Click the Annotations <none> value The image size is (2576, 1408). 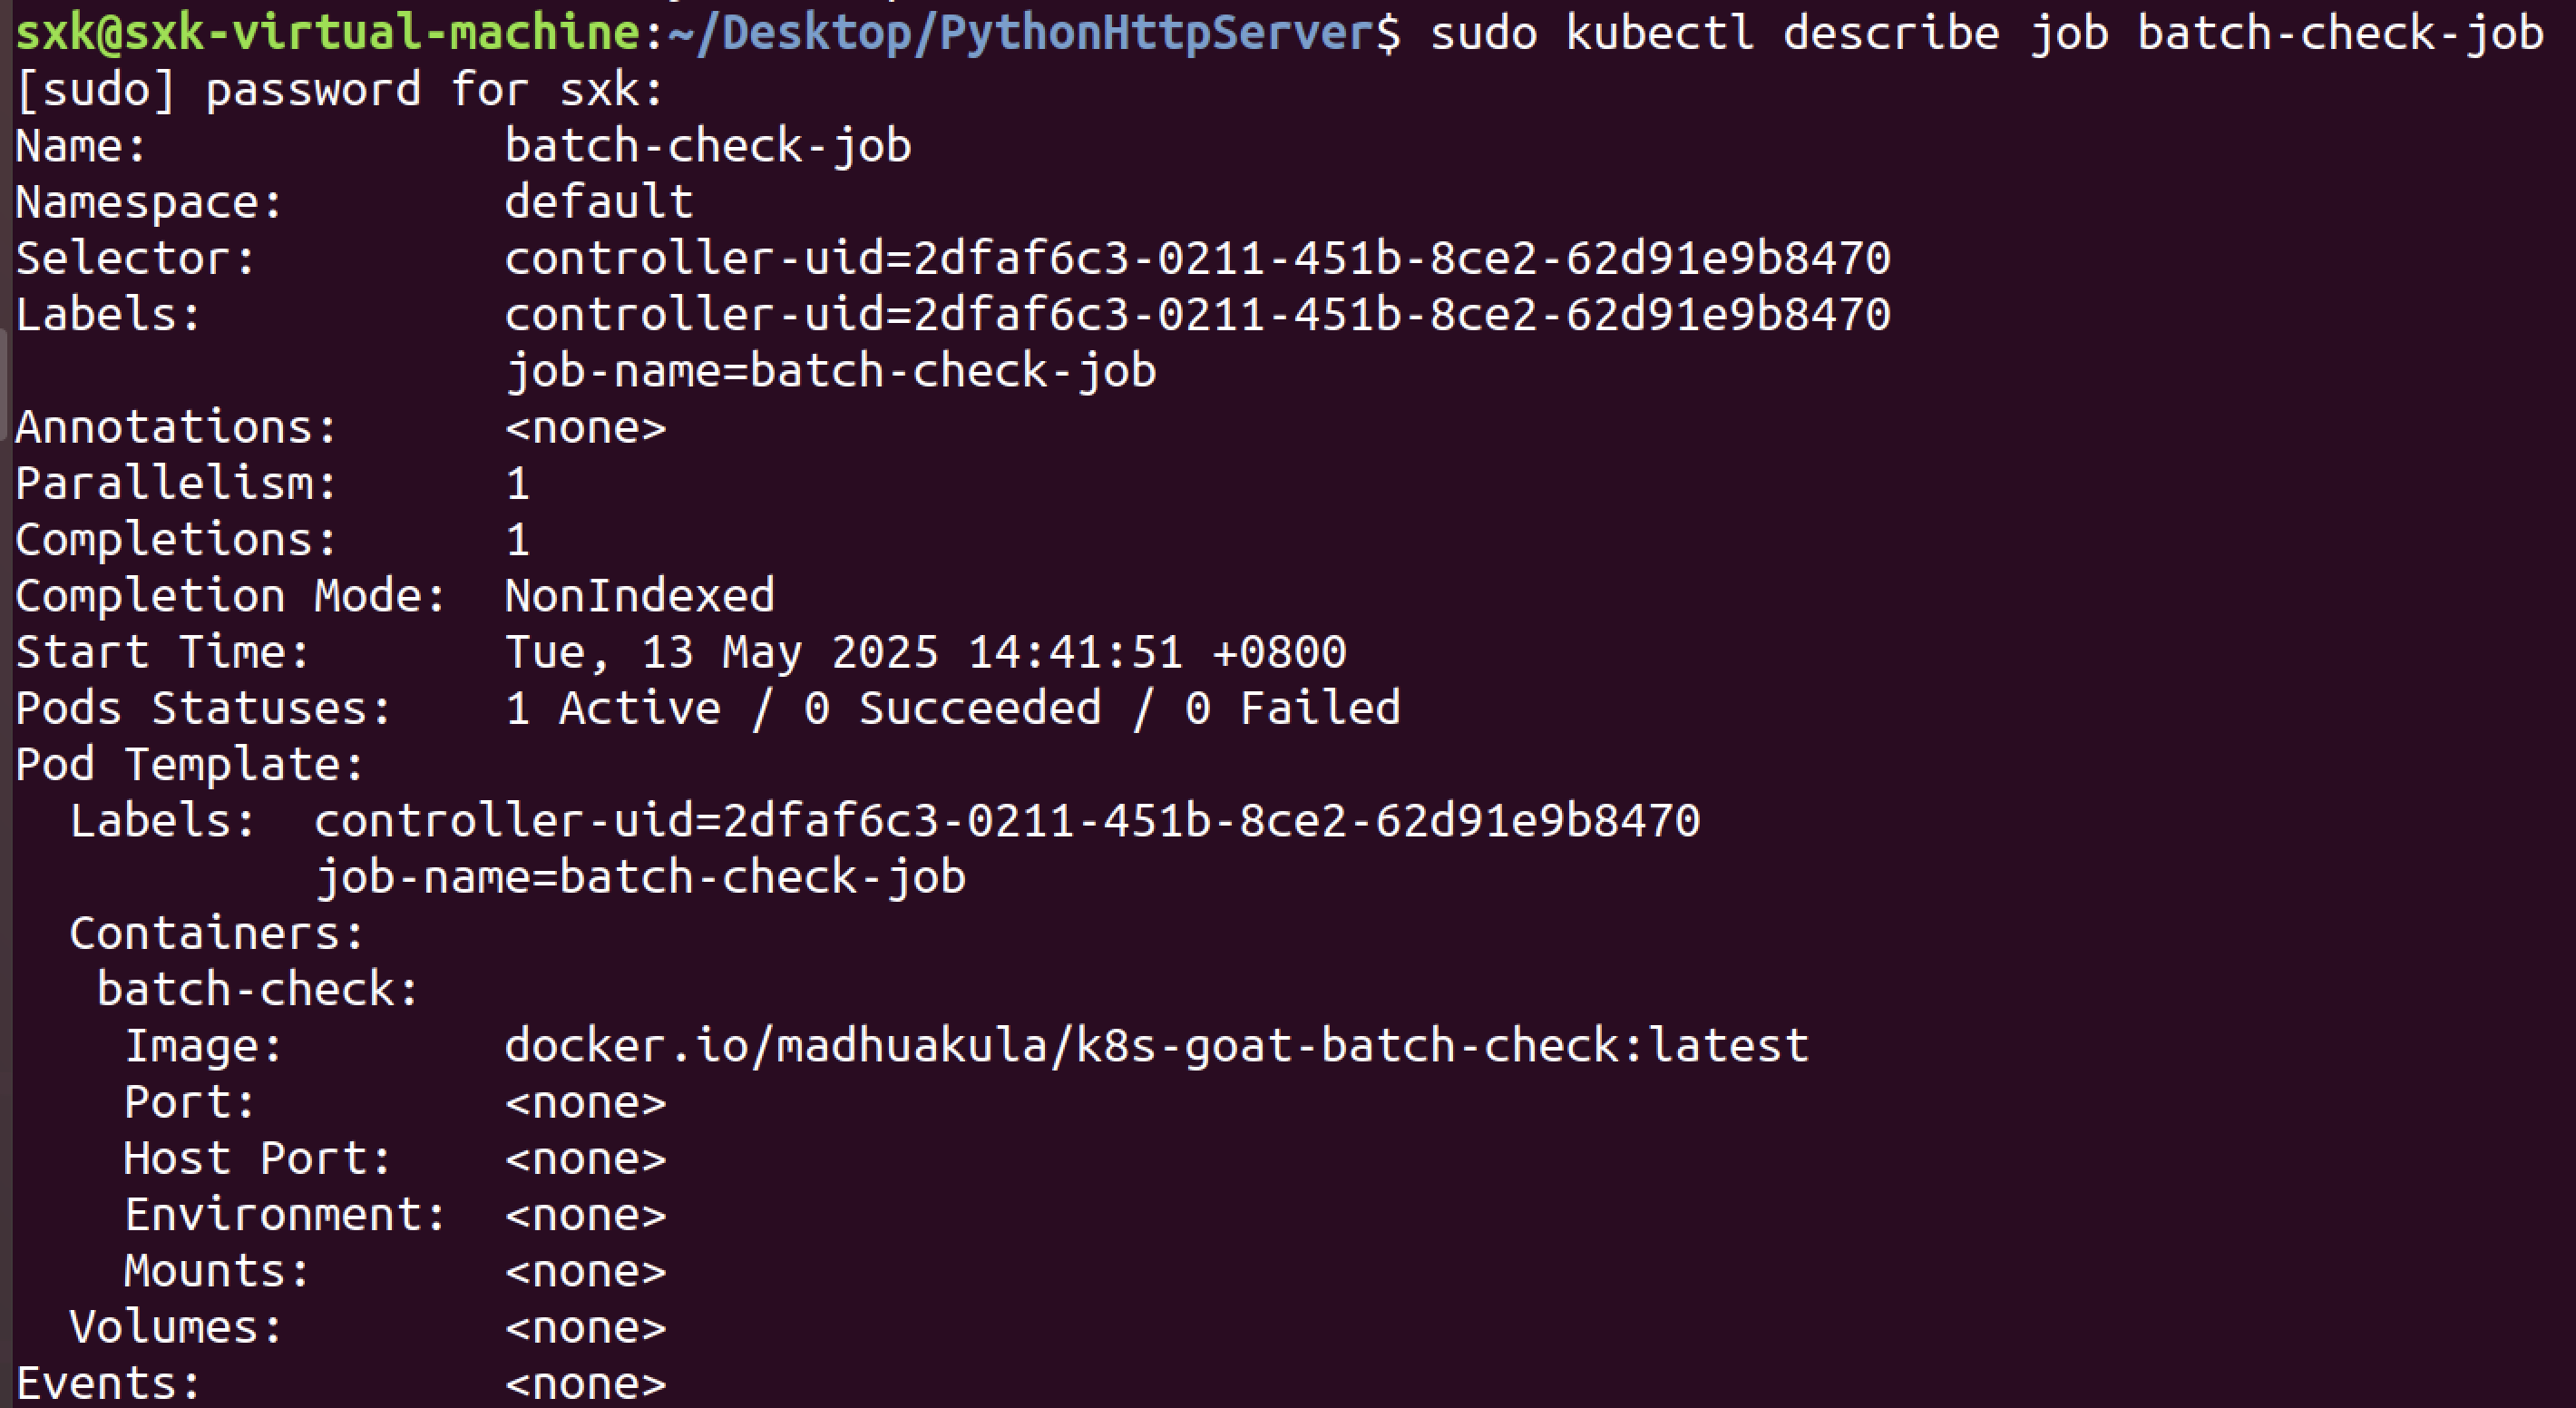click(x=585, y=428)
